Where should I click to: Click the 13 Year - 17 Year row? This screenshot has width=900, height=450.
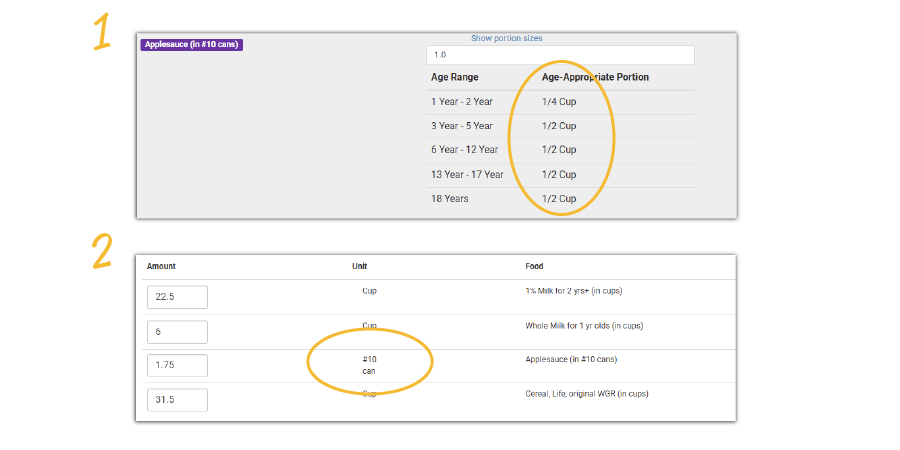click(x=467, y=174)
